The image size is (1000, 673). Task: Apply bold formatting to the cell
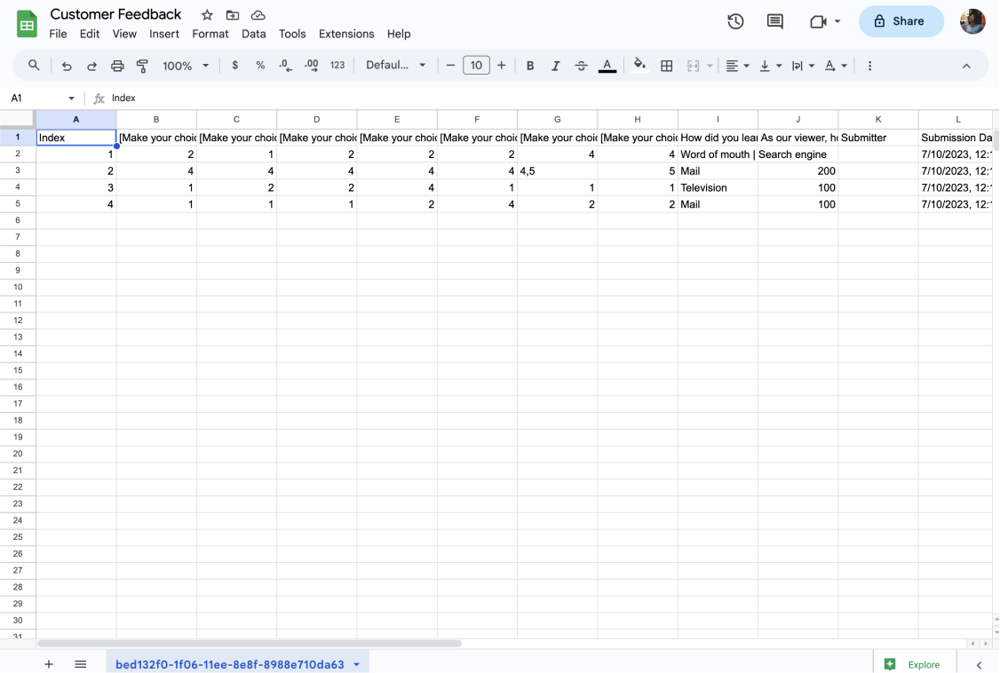pos(530,65)
